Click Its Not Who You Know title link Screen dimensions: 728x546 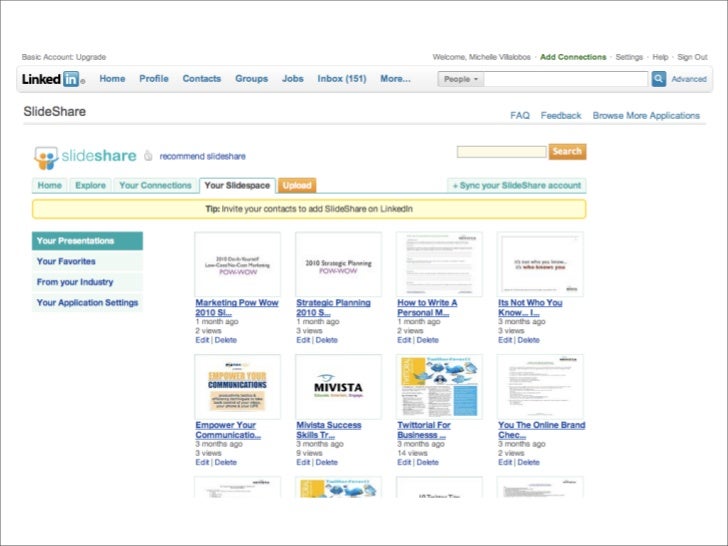(x=530, y=308)
